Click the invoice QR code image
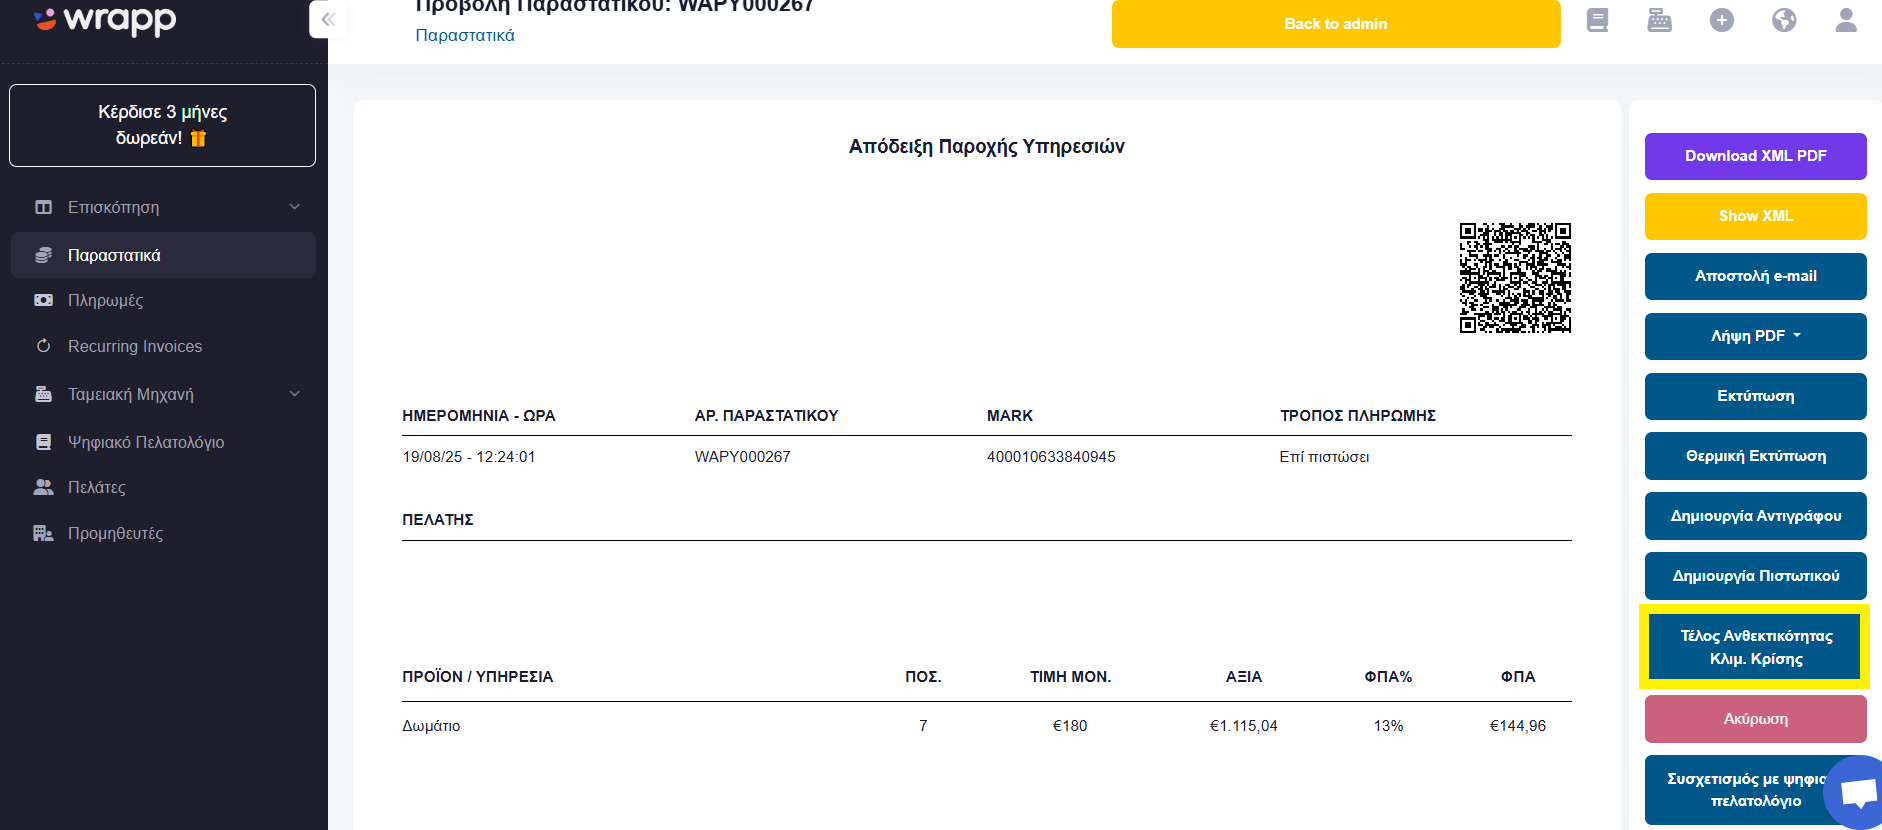 [1515, 278]
